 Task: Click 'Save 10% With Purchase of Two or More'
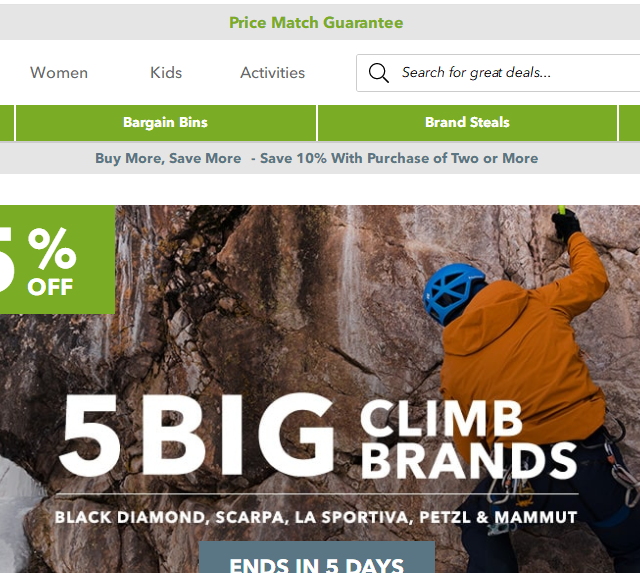click(399, 158)
